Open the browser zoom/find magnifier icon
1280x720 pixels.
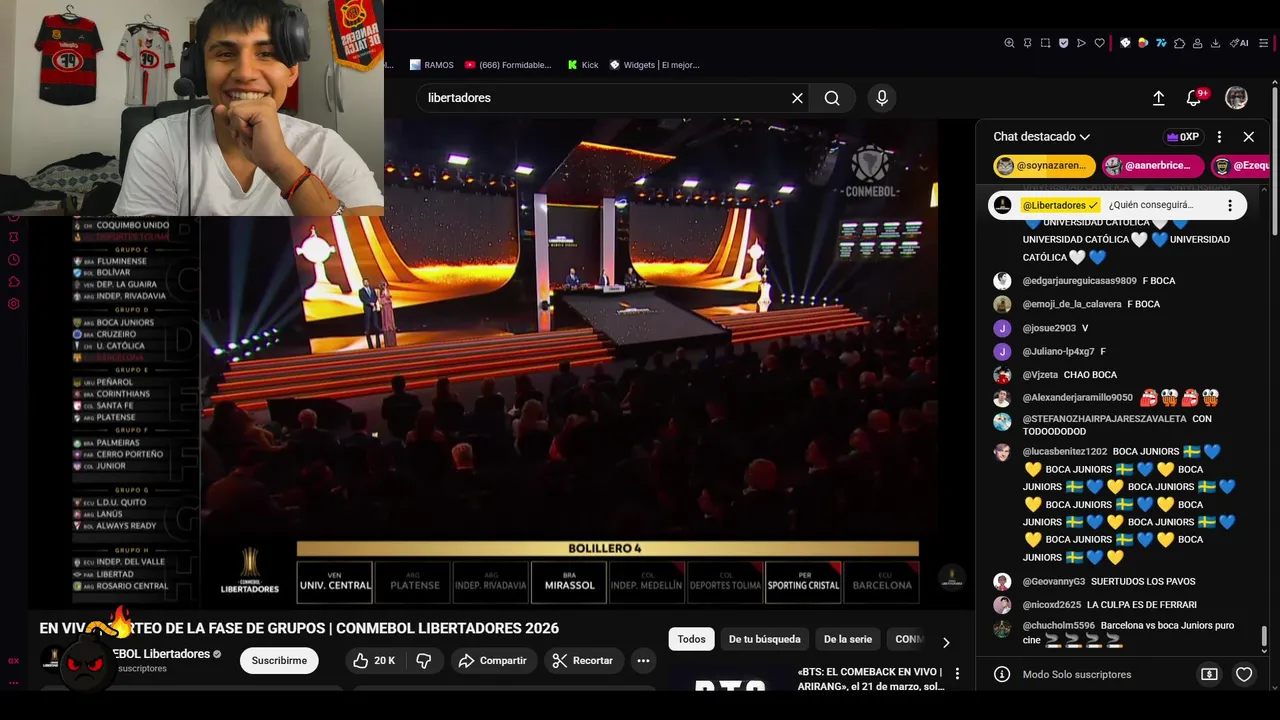pyautogui.click(x=1009, y=43)
